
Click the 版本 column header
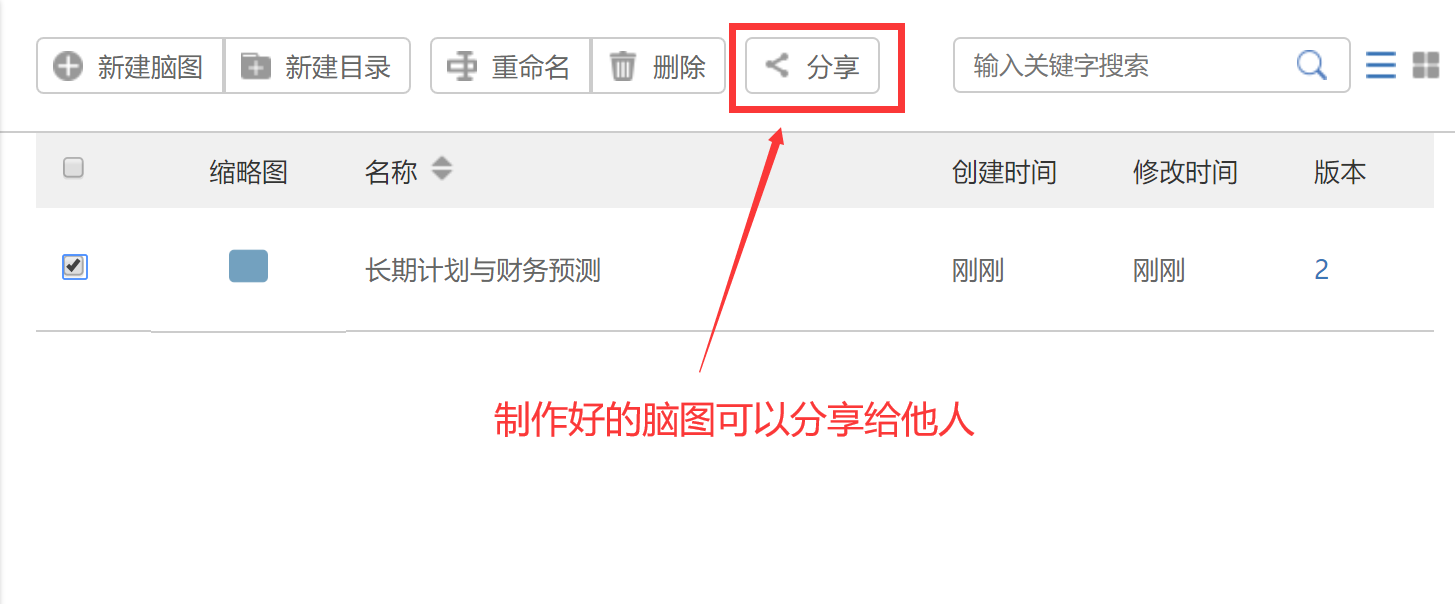(x=1340, y=172)
